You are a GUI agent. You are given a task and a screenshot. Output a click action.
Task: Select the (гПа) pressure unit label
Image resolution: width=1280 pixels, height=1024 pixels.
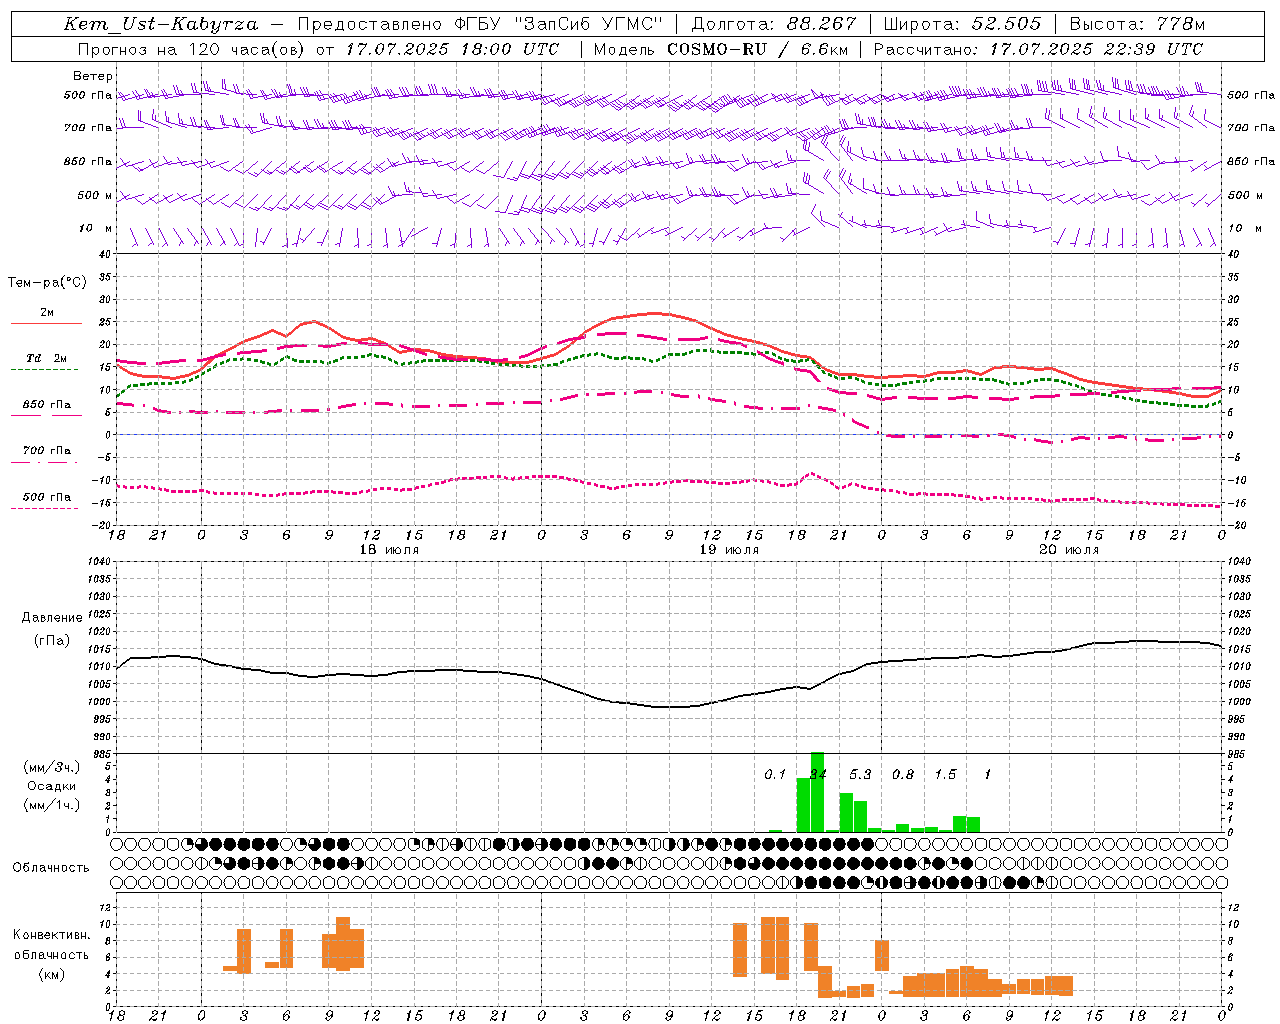click(52, 640)
